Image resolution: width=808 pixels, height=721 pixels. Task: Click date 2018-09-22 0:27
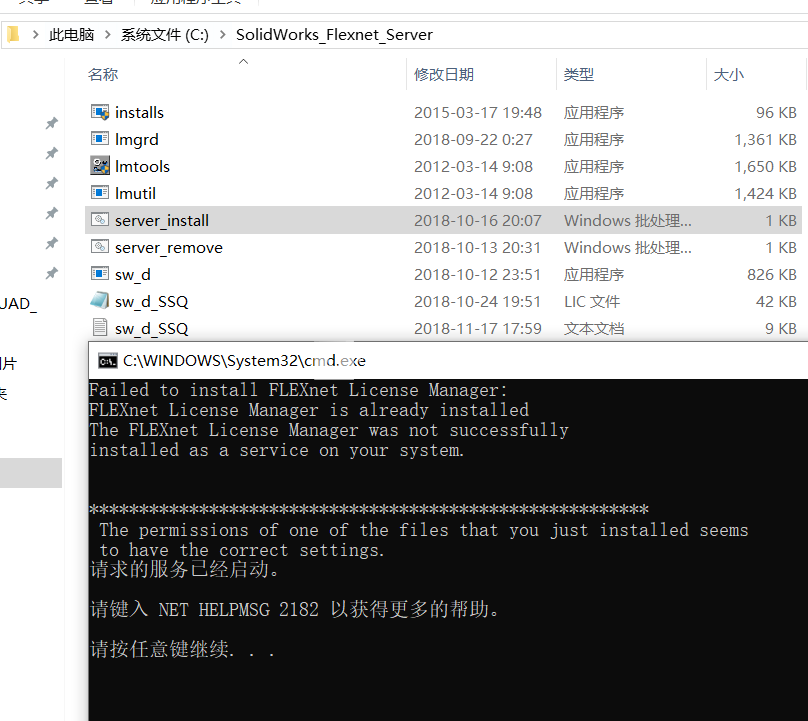473,140
